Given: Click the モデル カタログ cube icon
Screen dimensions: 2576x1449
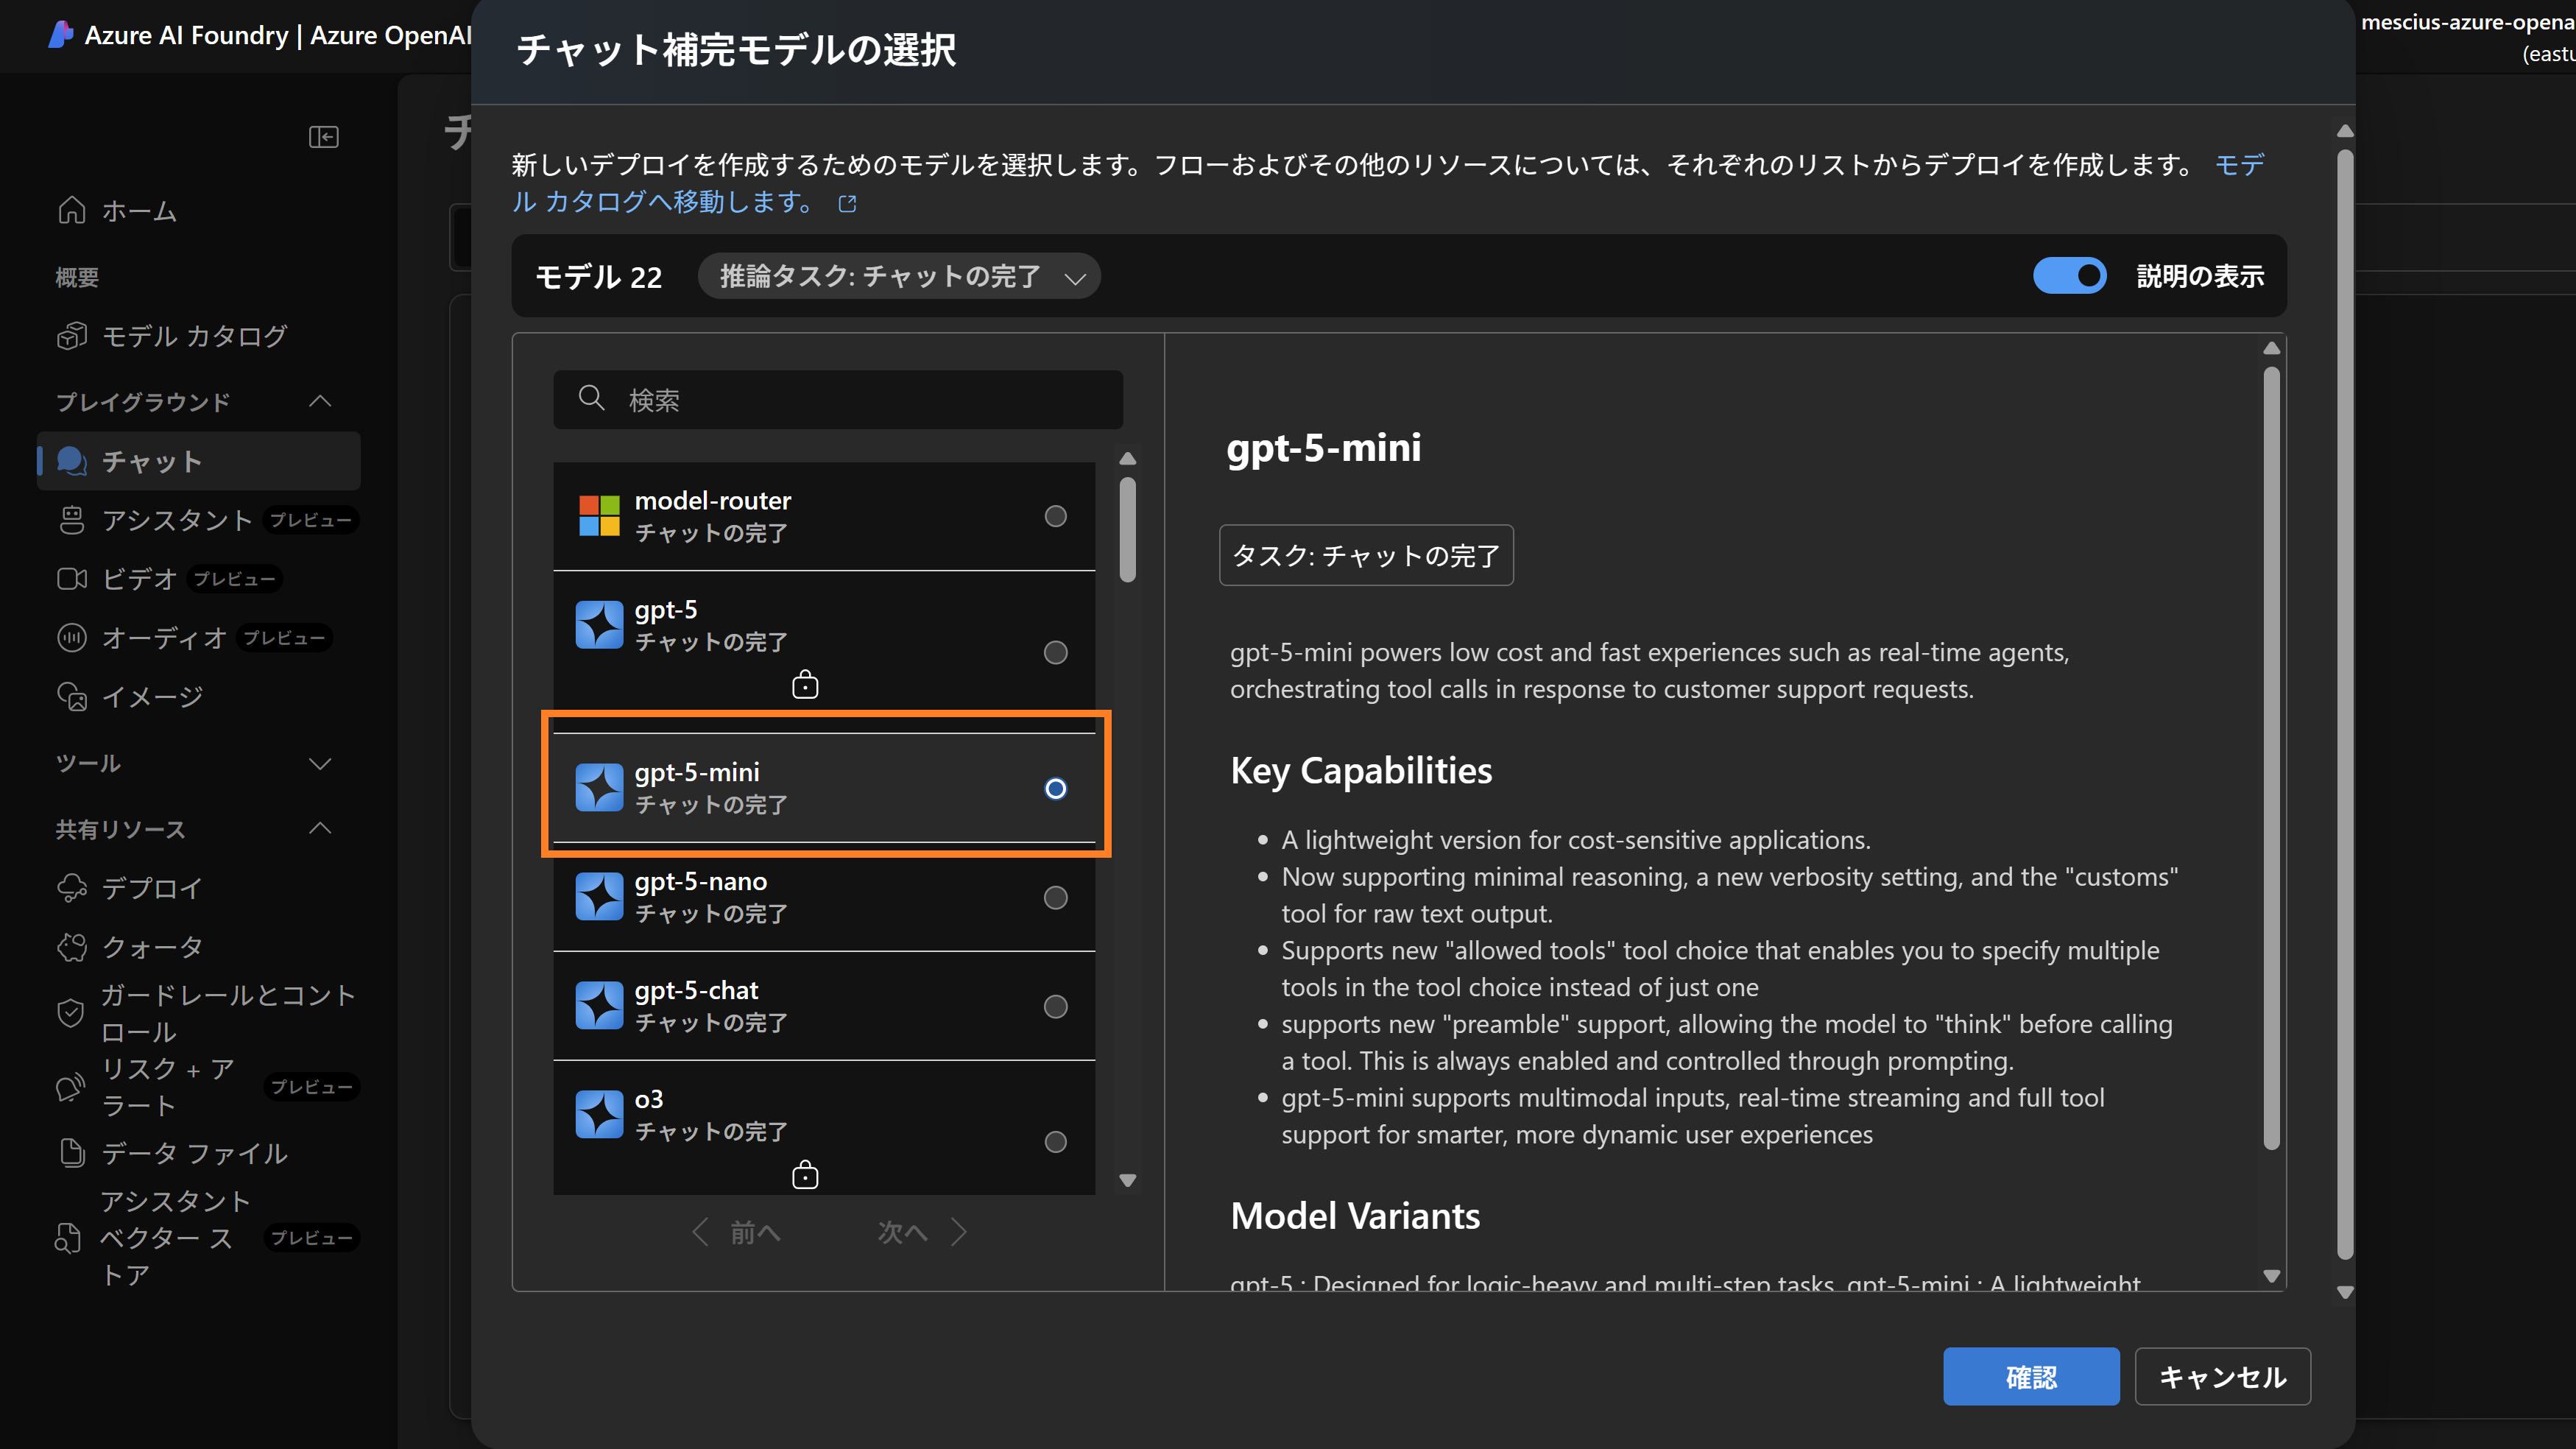Looking at the screenshot, I should 72,336.
